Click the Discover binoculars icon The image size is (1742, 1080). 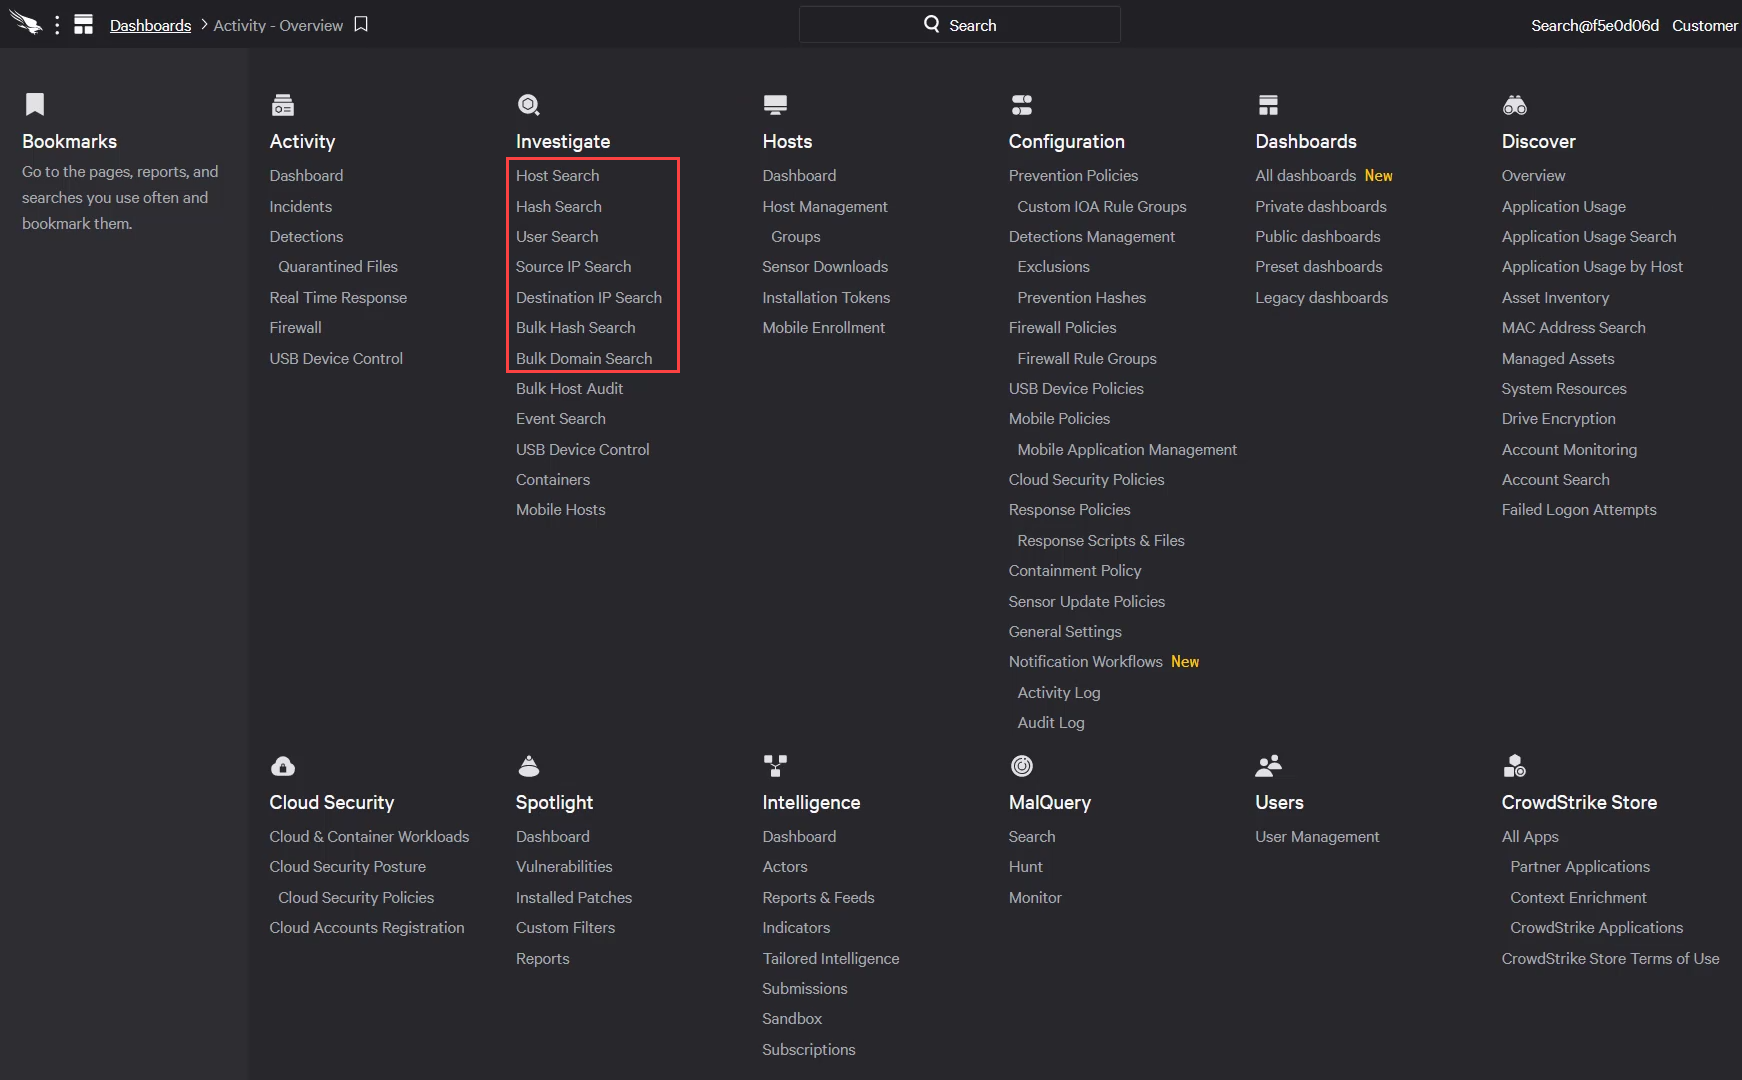point(1515,105)
